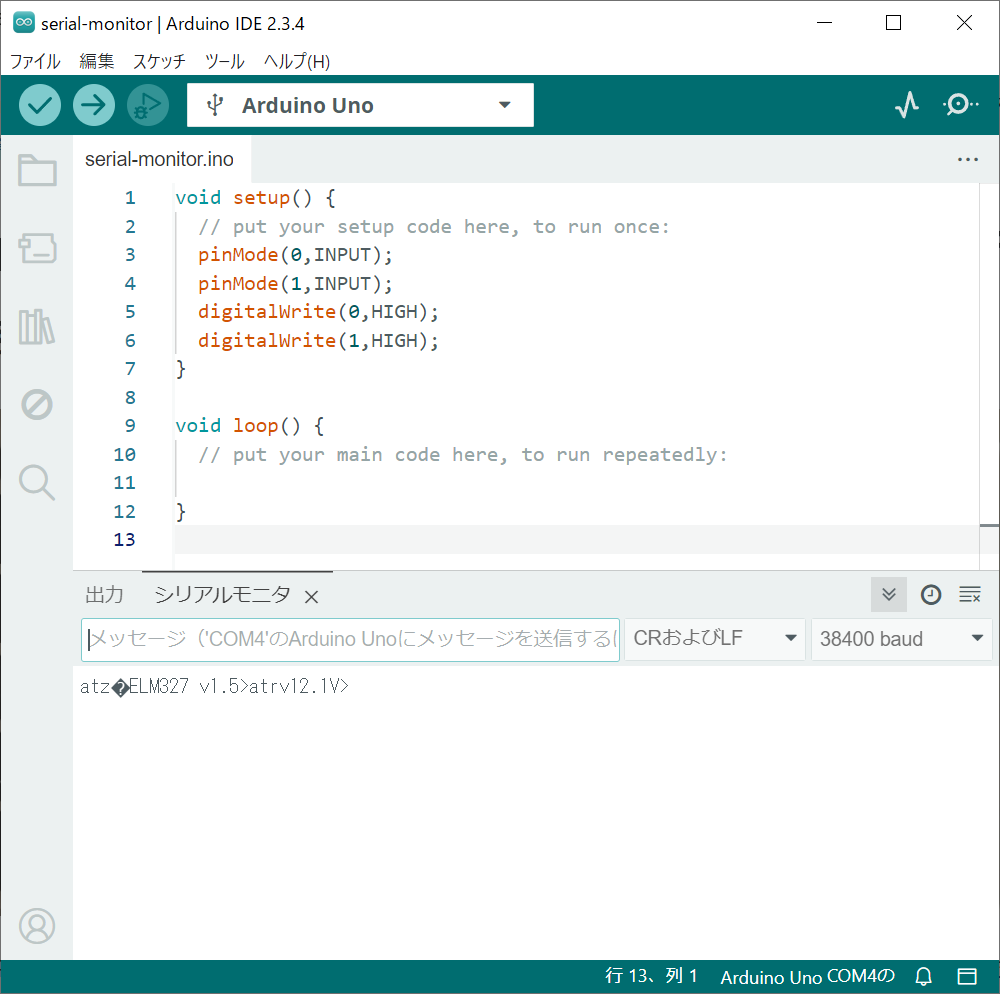
Task: Open the user account profile icon
Action: [x=37, y=926]
